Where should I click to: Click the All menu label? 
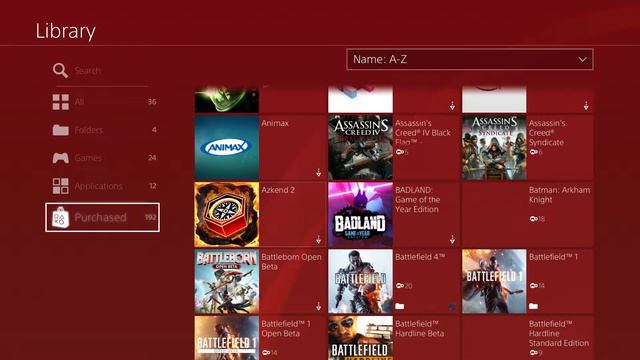click(x=79, y=102)
